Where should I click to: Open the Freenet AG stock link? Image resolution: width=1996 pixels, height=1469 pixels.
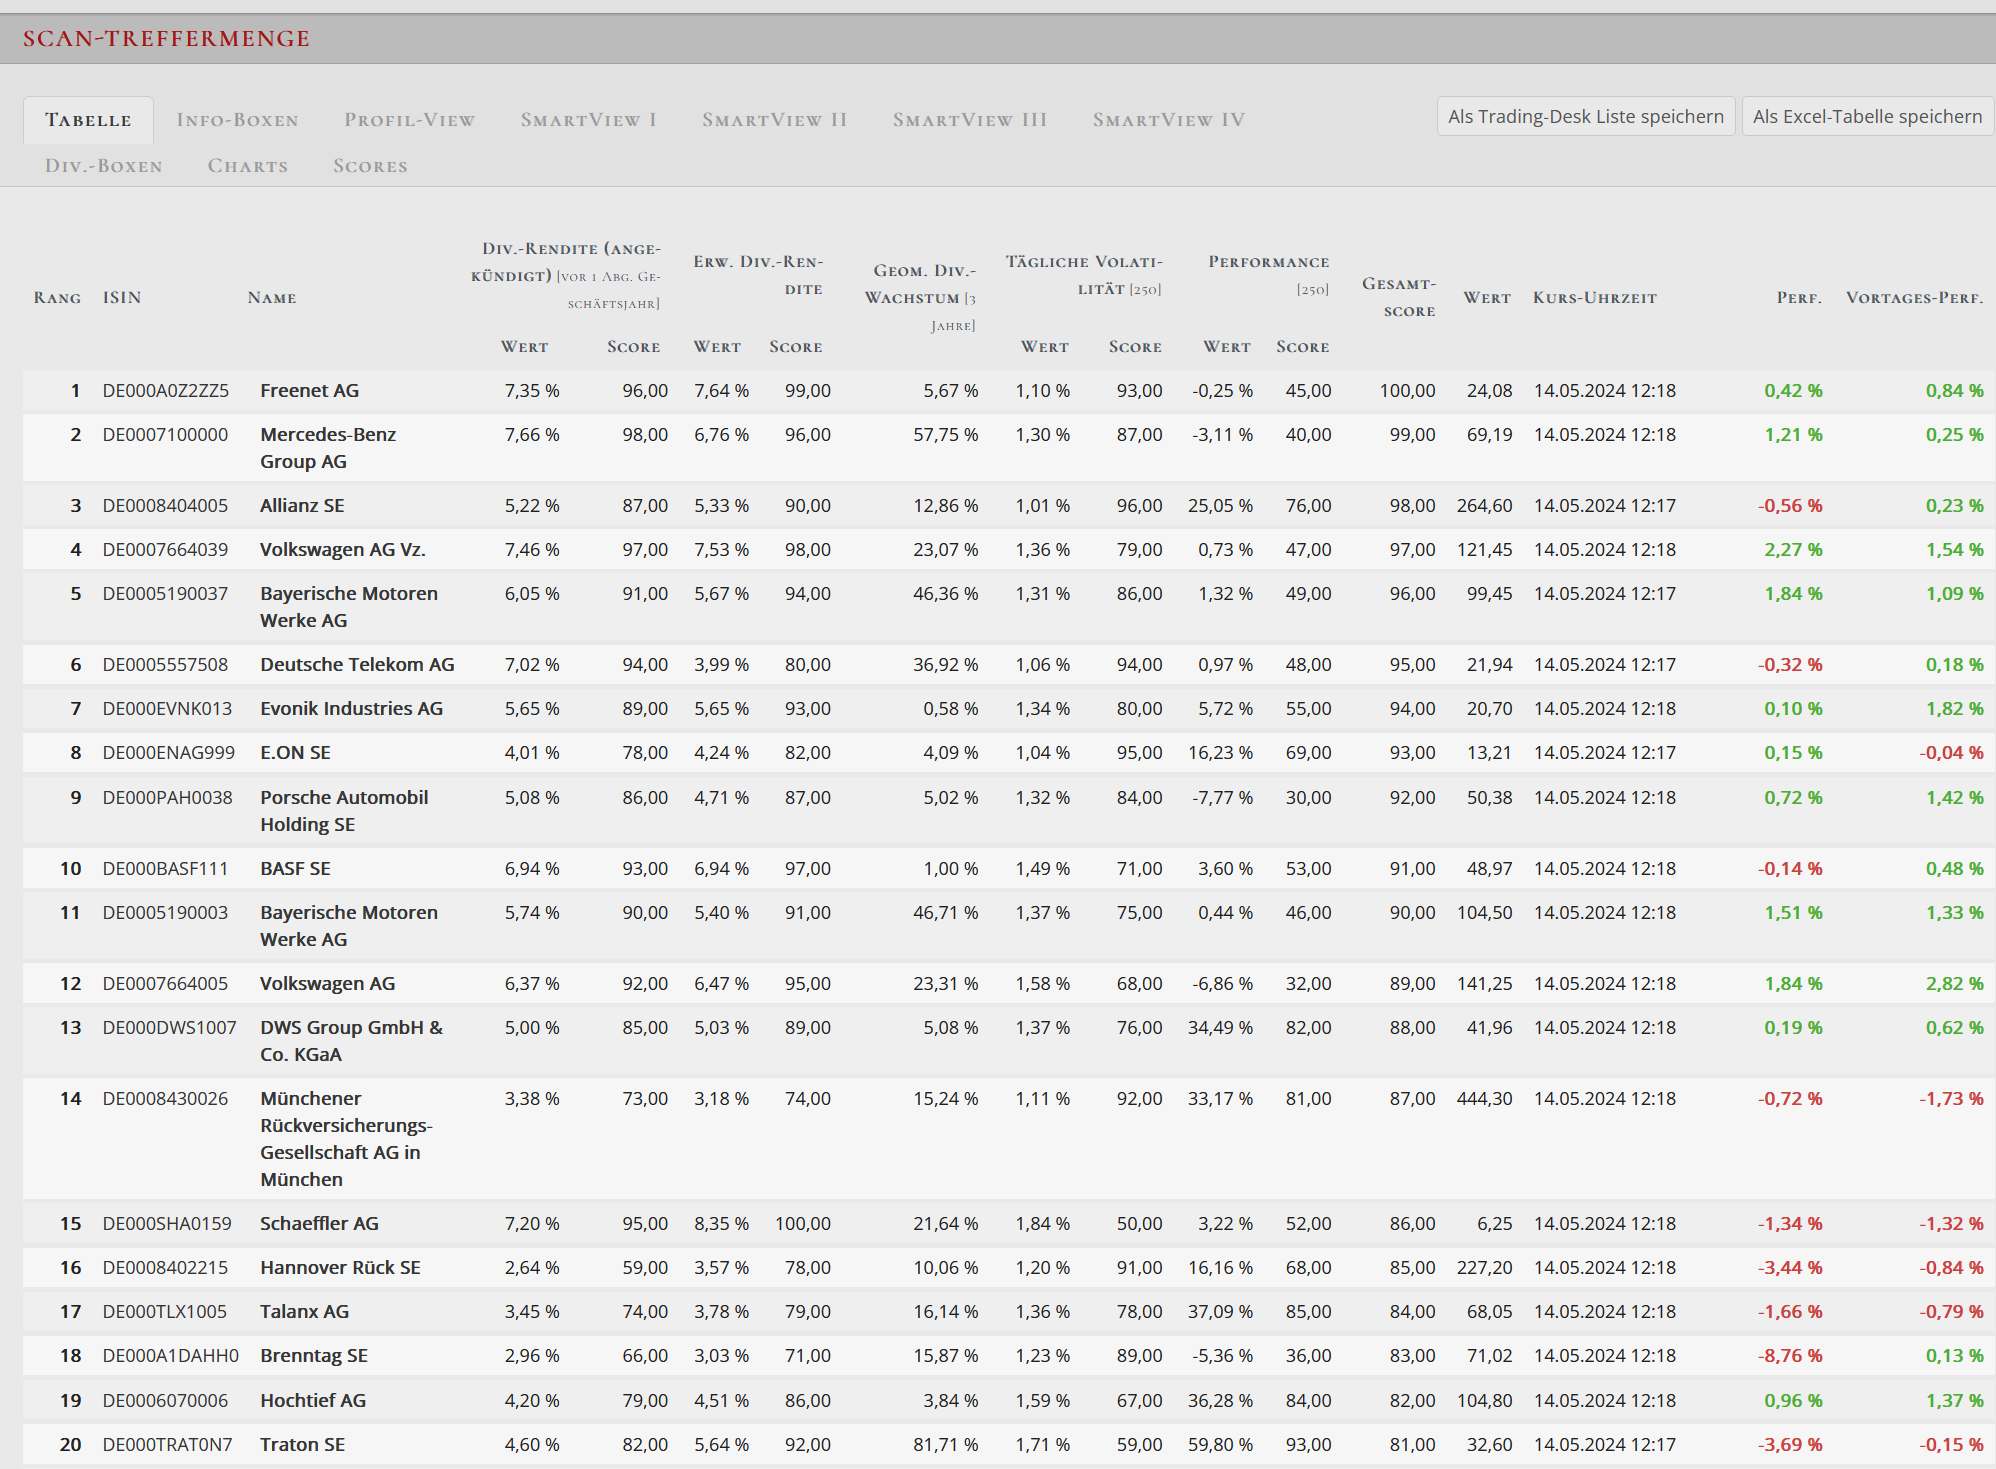[x=309, y=391]
